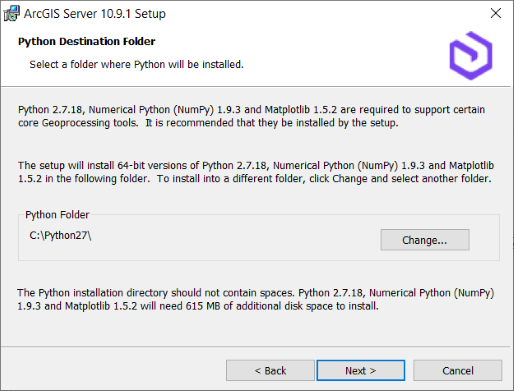Click 'Select a folder where Python will be installed' text
This screenshot has width=514, height=391.
136,64
